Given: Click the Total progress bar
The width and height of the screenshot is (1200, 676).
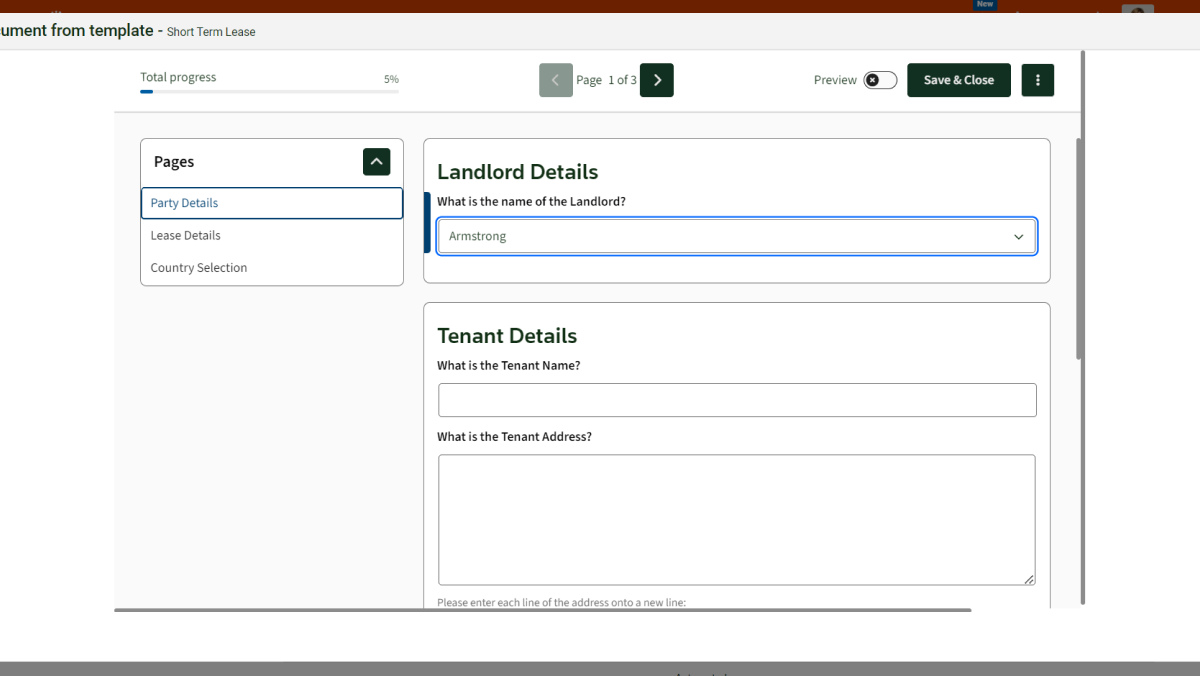Looking at the screenshot, I should coord(269,91).
